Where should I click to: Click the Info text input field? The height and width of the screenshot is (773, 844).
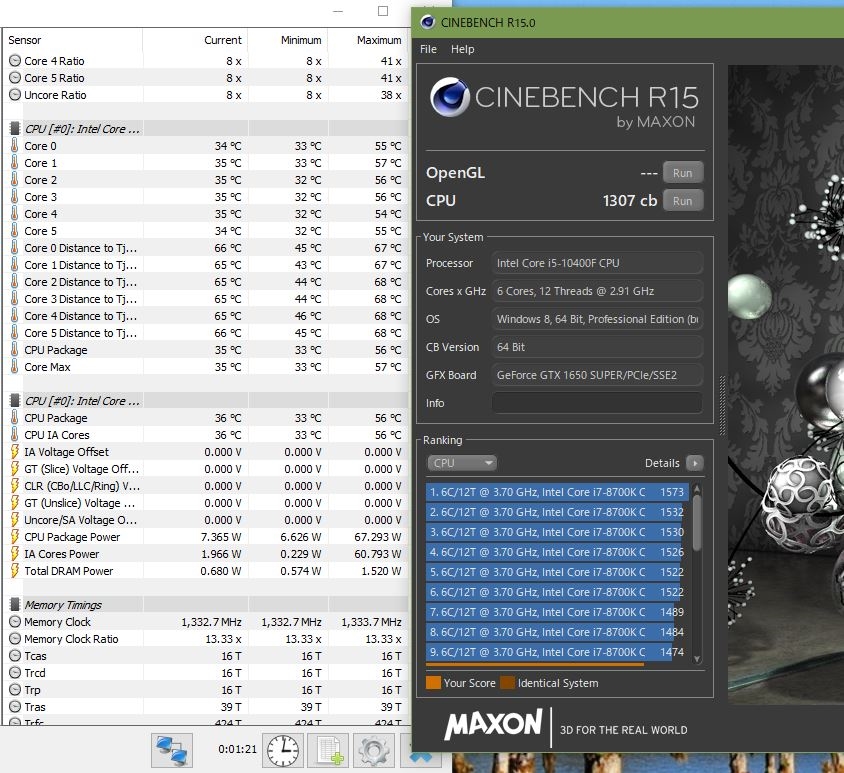(x=596, y=403)
